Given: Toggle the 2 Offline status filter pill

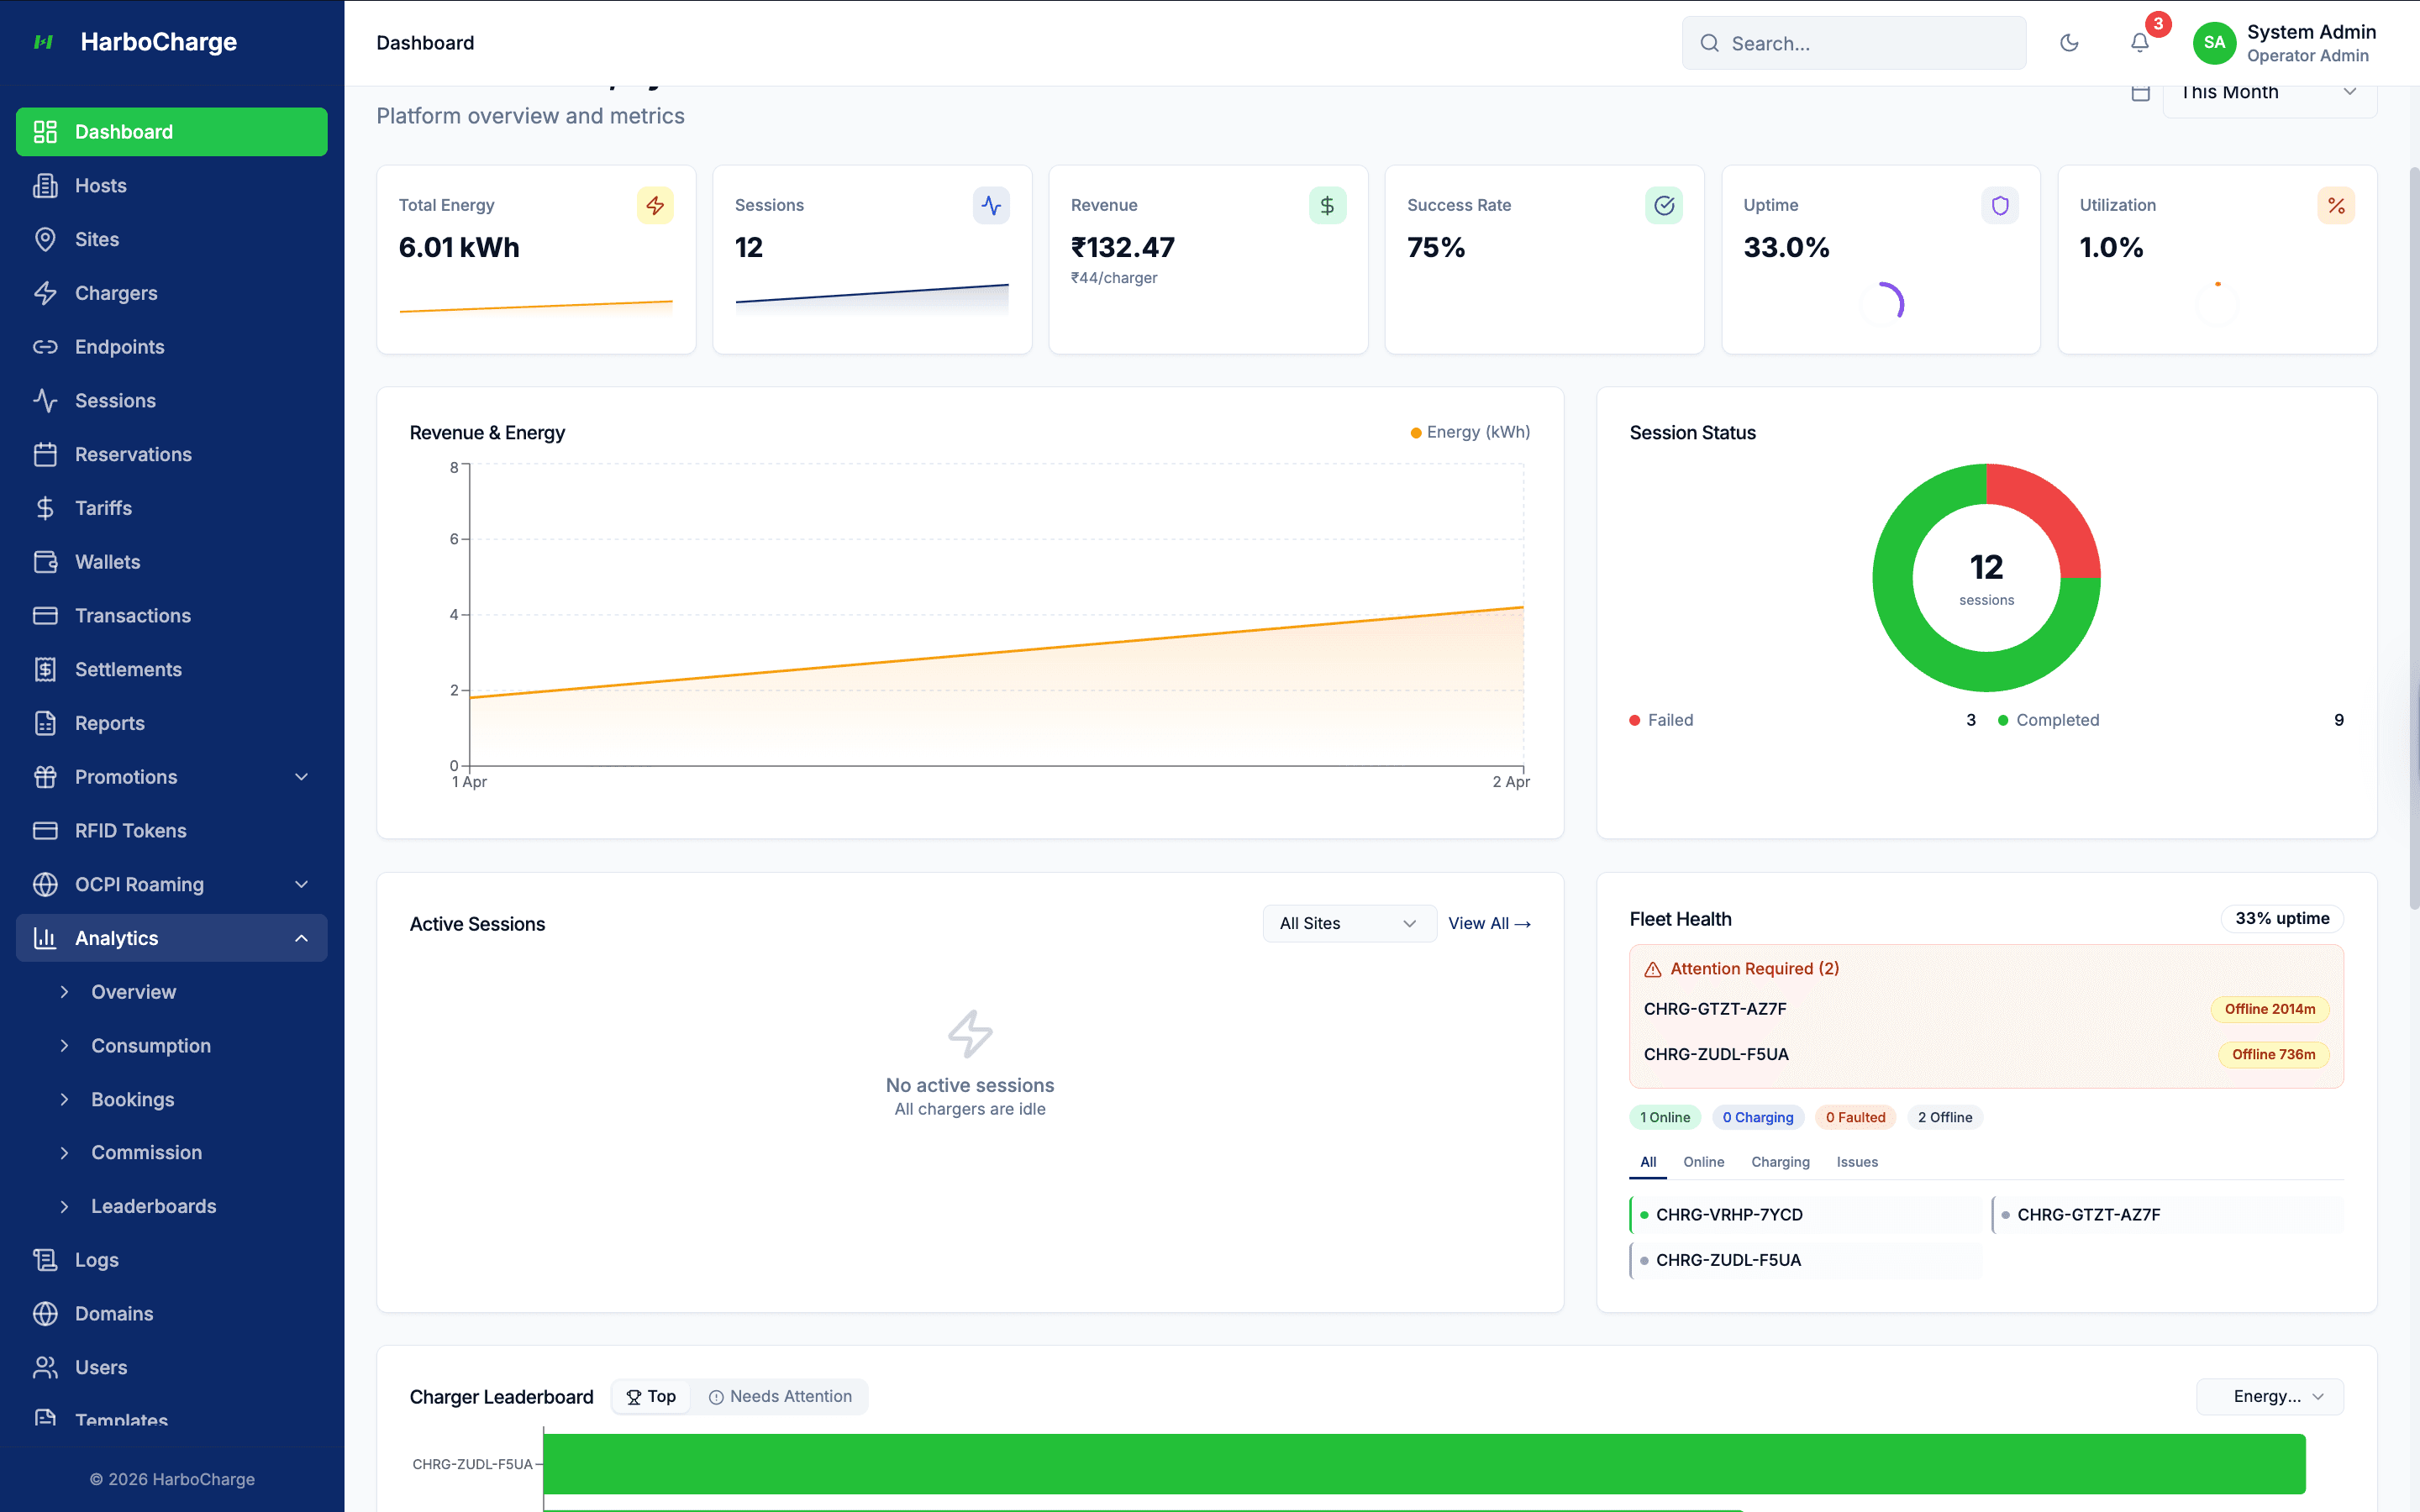Looking at the screenshot, I should 1945,1117.
